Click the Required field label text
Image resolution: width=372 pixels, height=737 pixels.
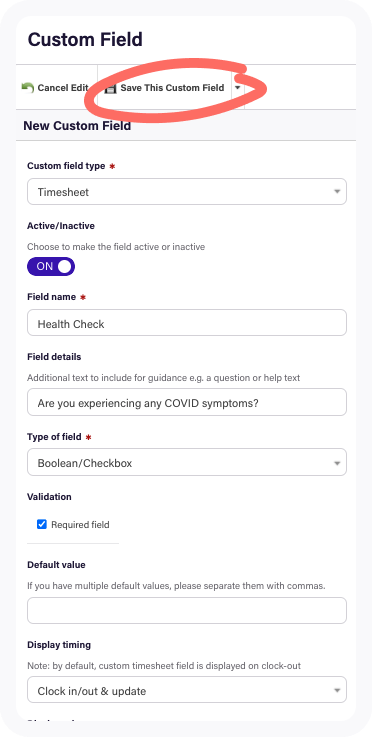[80, 525]
